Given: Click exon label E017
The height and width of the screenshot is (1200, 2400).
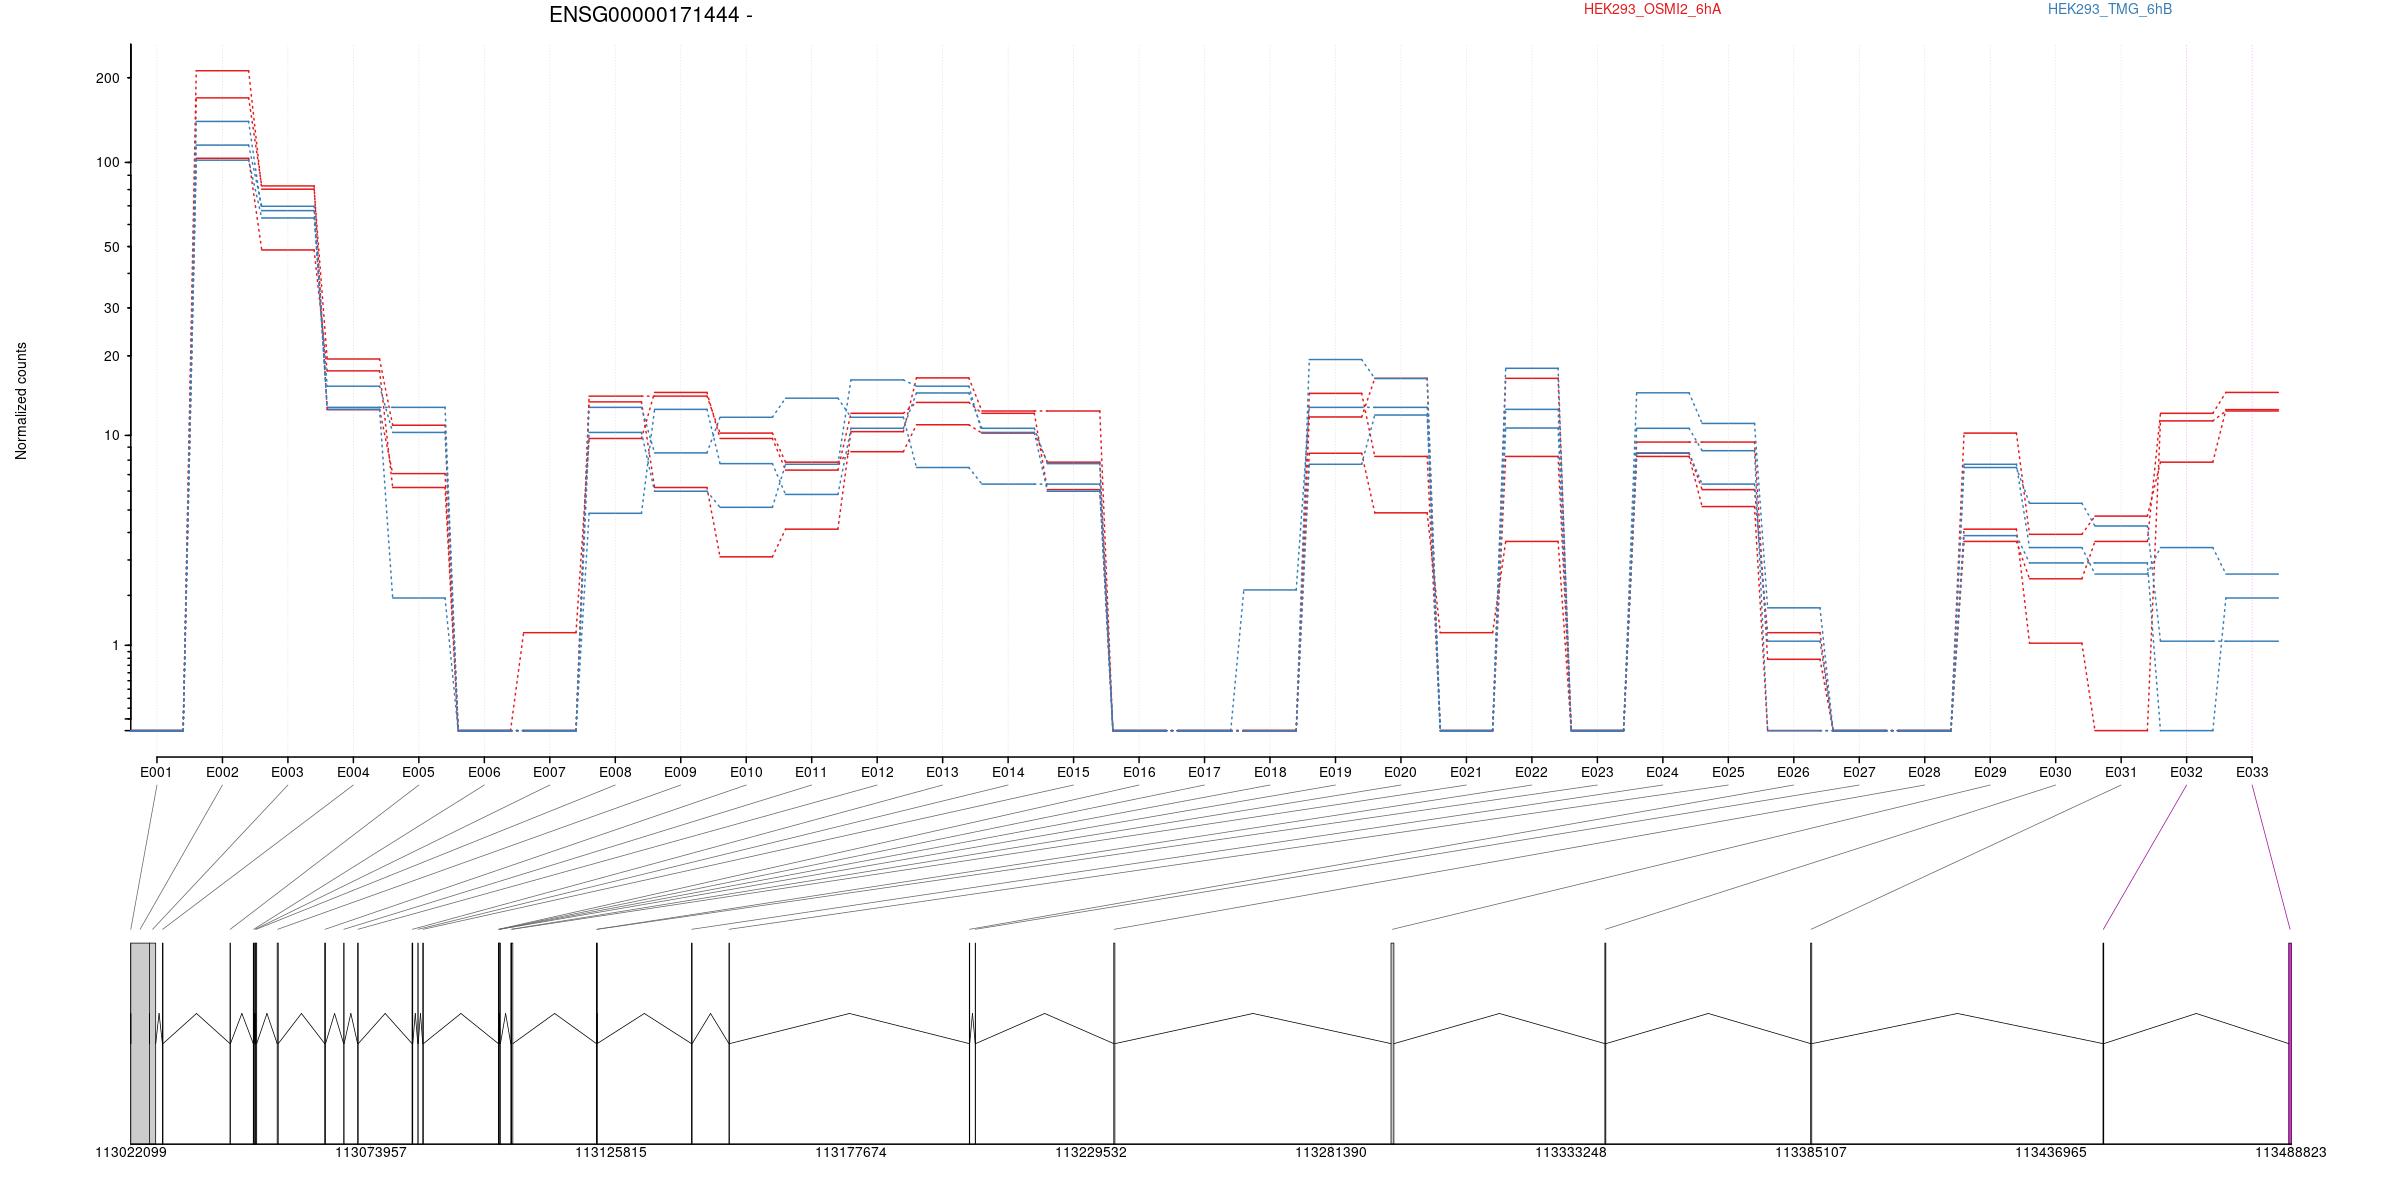Looking at the screenshot, I should point(1204,772).
